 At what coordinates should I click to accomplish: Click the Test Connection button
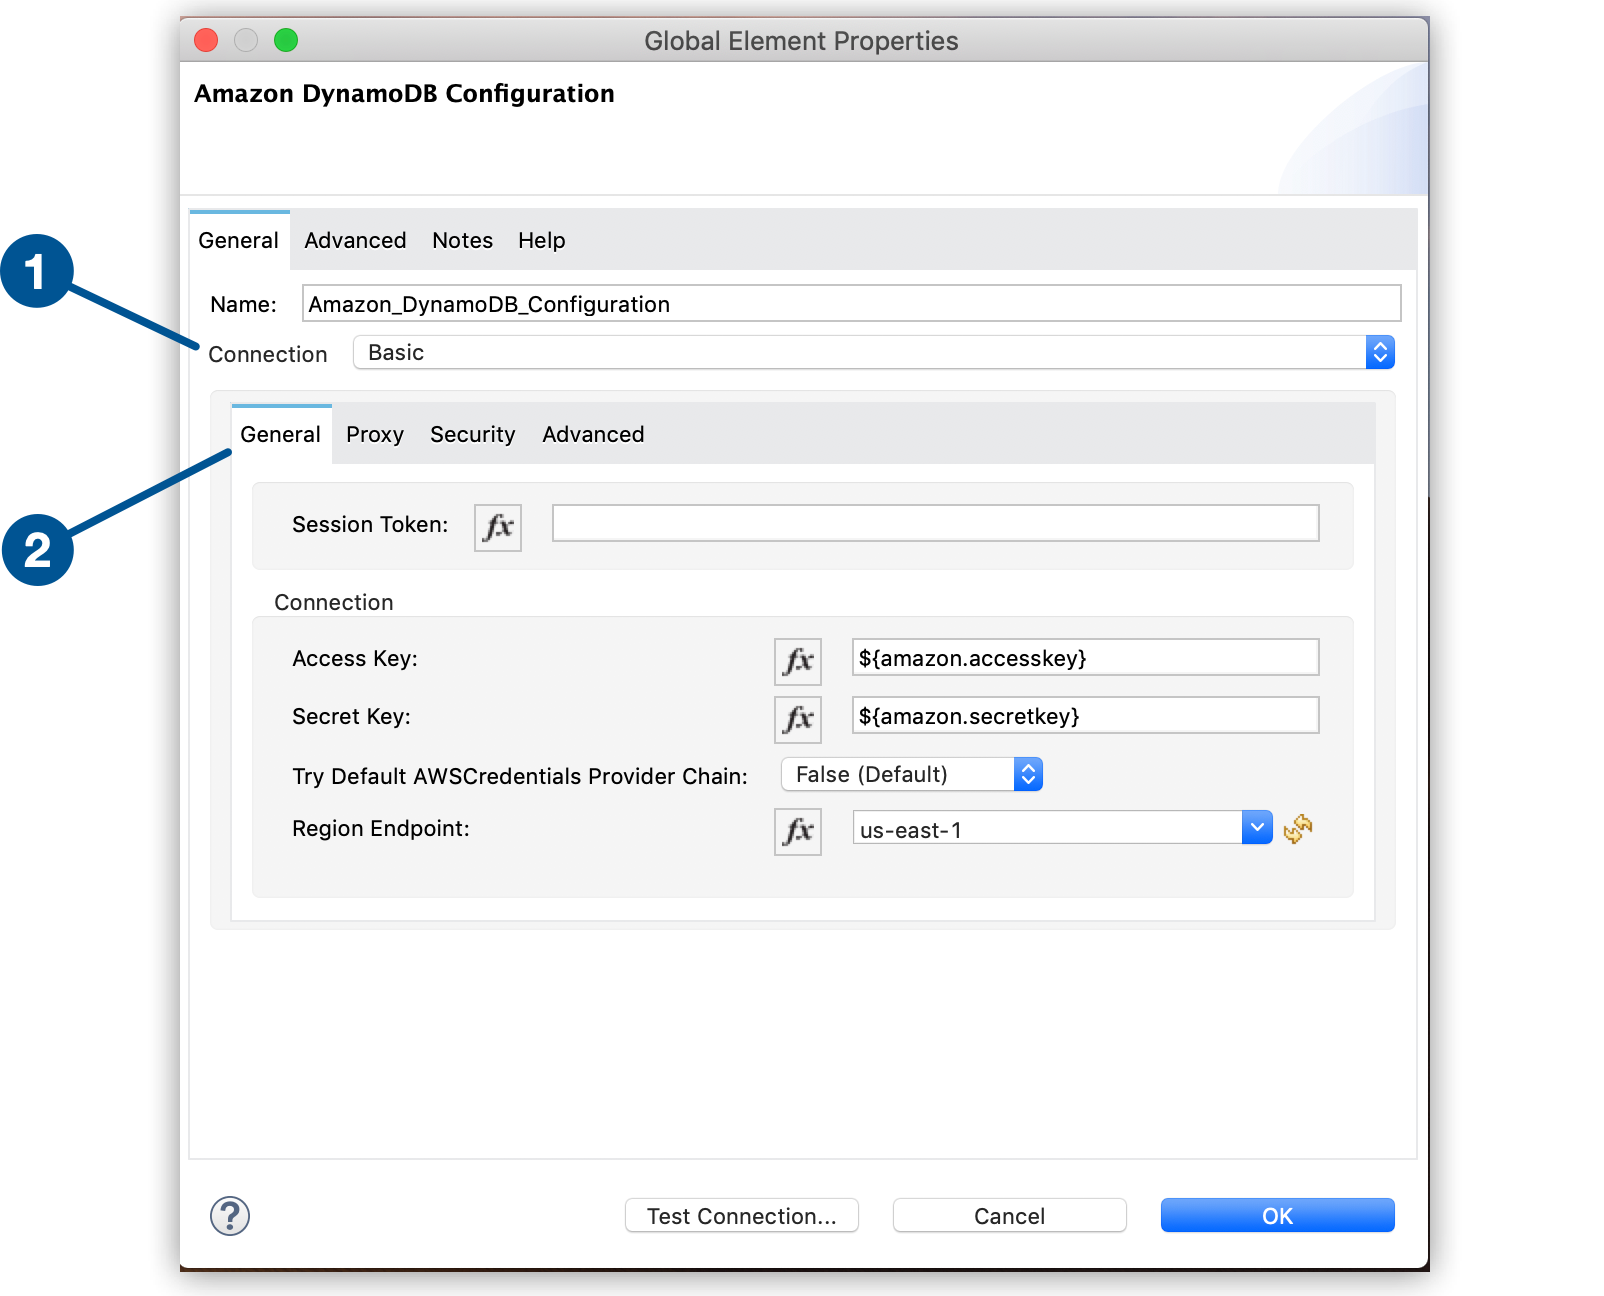(741, 1215)
